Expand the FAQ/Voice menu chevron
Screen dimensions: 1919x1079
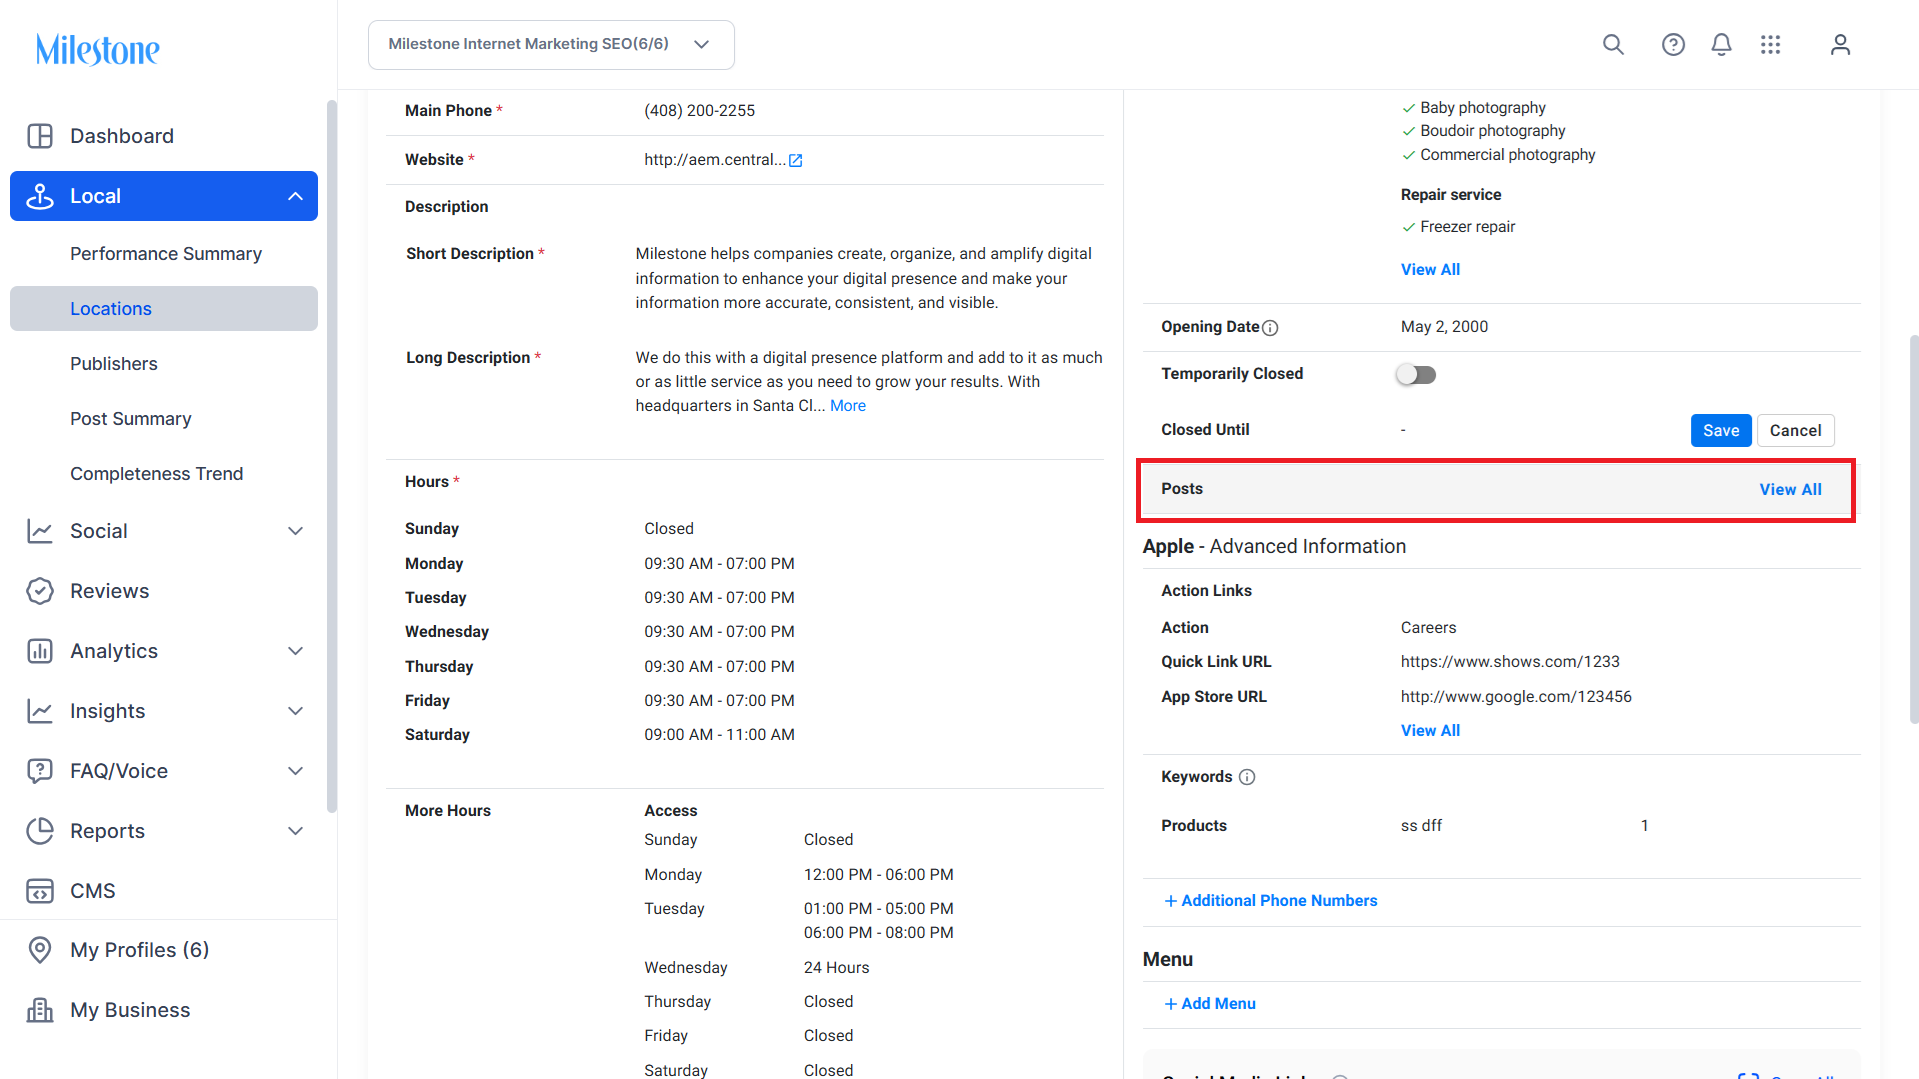click(x=295, y=771)
